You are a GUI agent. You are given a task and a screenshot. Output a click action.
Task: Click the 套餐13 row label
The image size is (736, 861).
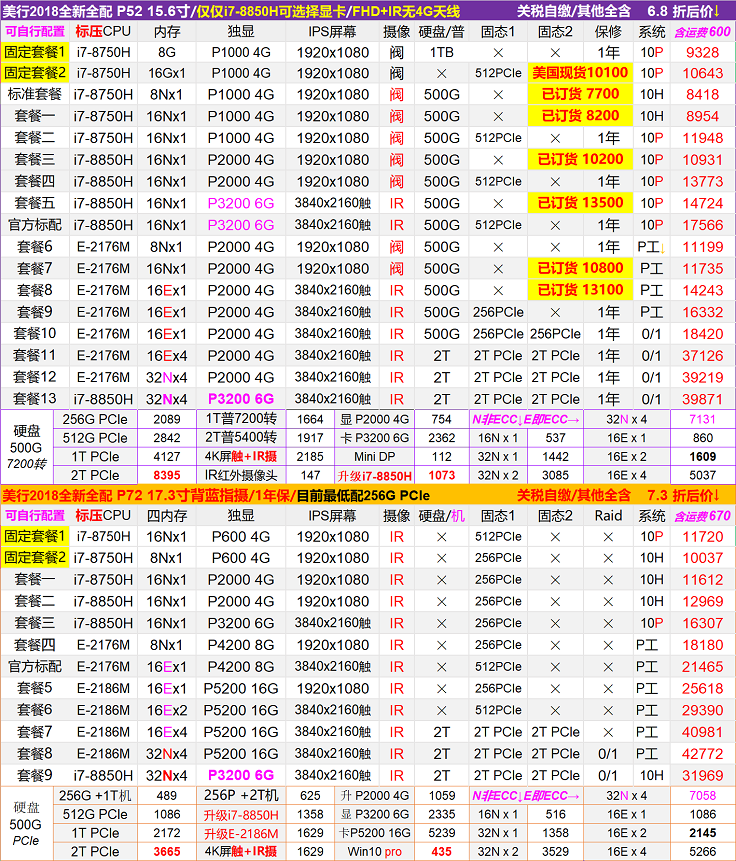34,398
